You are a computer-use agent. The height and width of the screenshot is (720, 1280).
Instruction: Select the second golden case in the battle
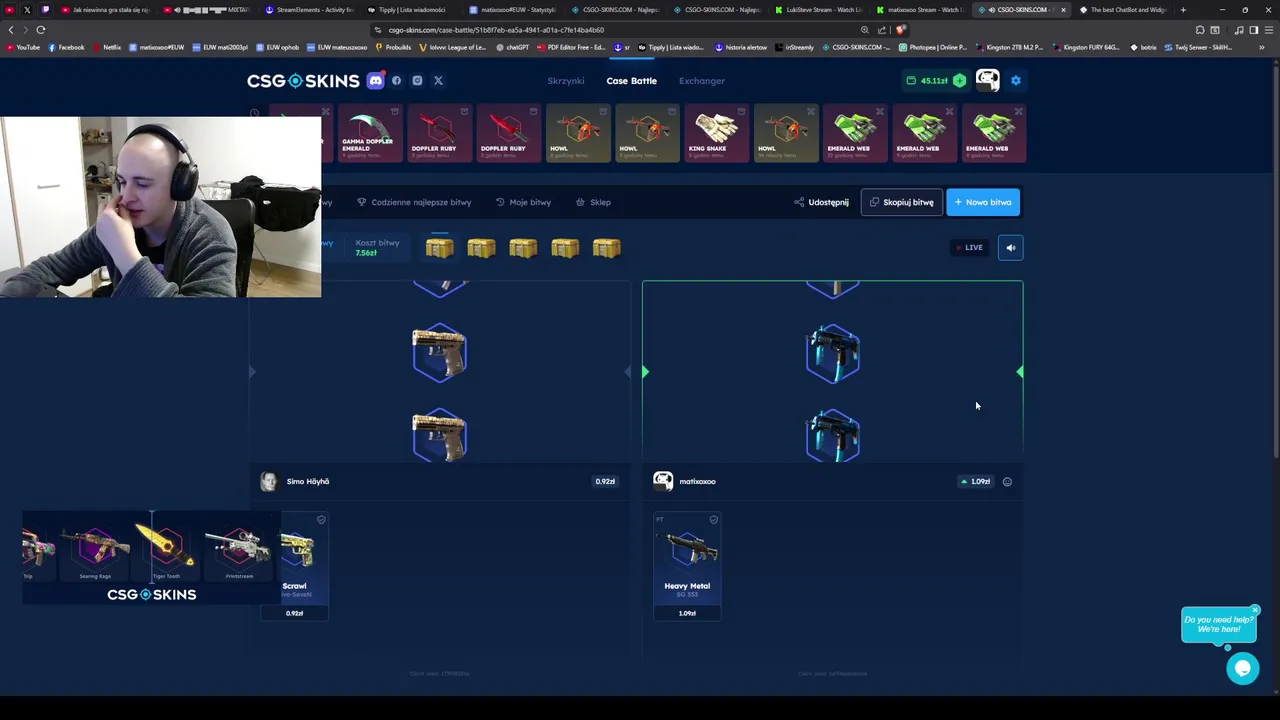click(x=481, y=248)
